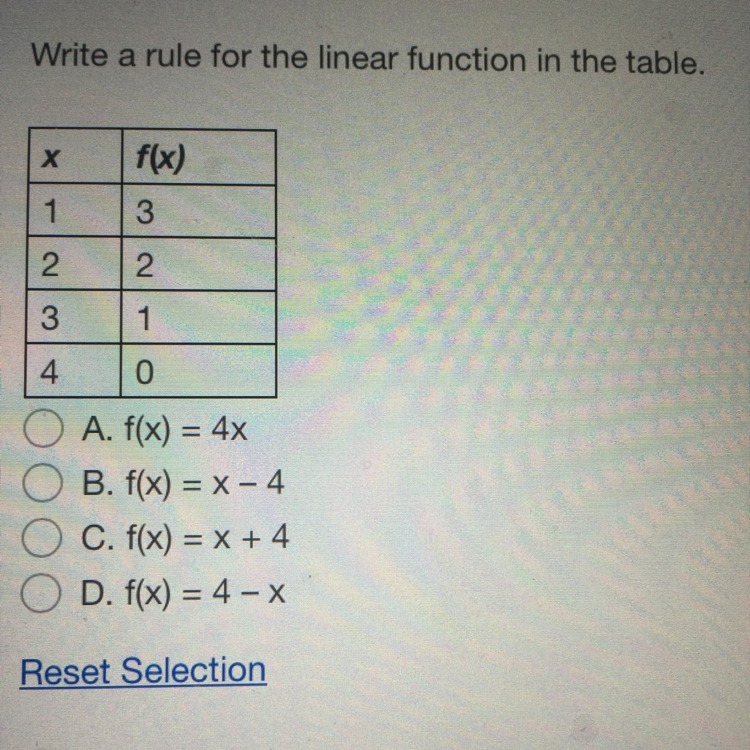Click answer text f(x) = 4 – x
Image resolution: width=750 pixels, height=750 pixels.
(x=205, y=594)
